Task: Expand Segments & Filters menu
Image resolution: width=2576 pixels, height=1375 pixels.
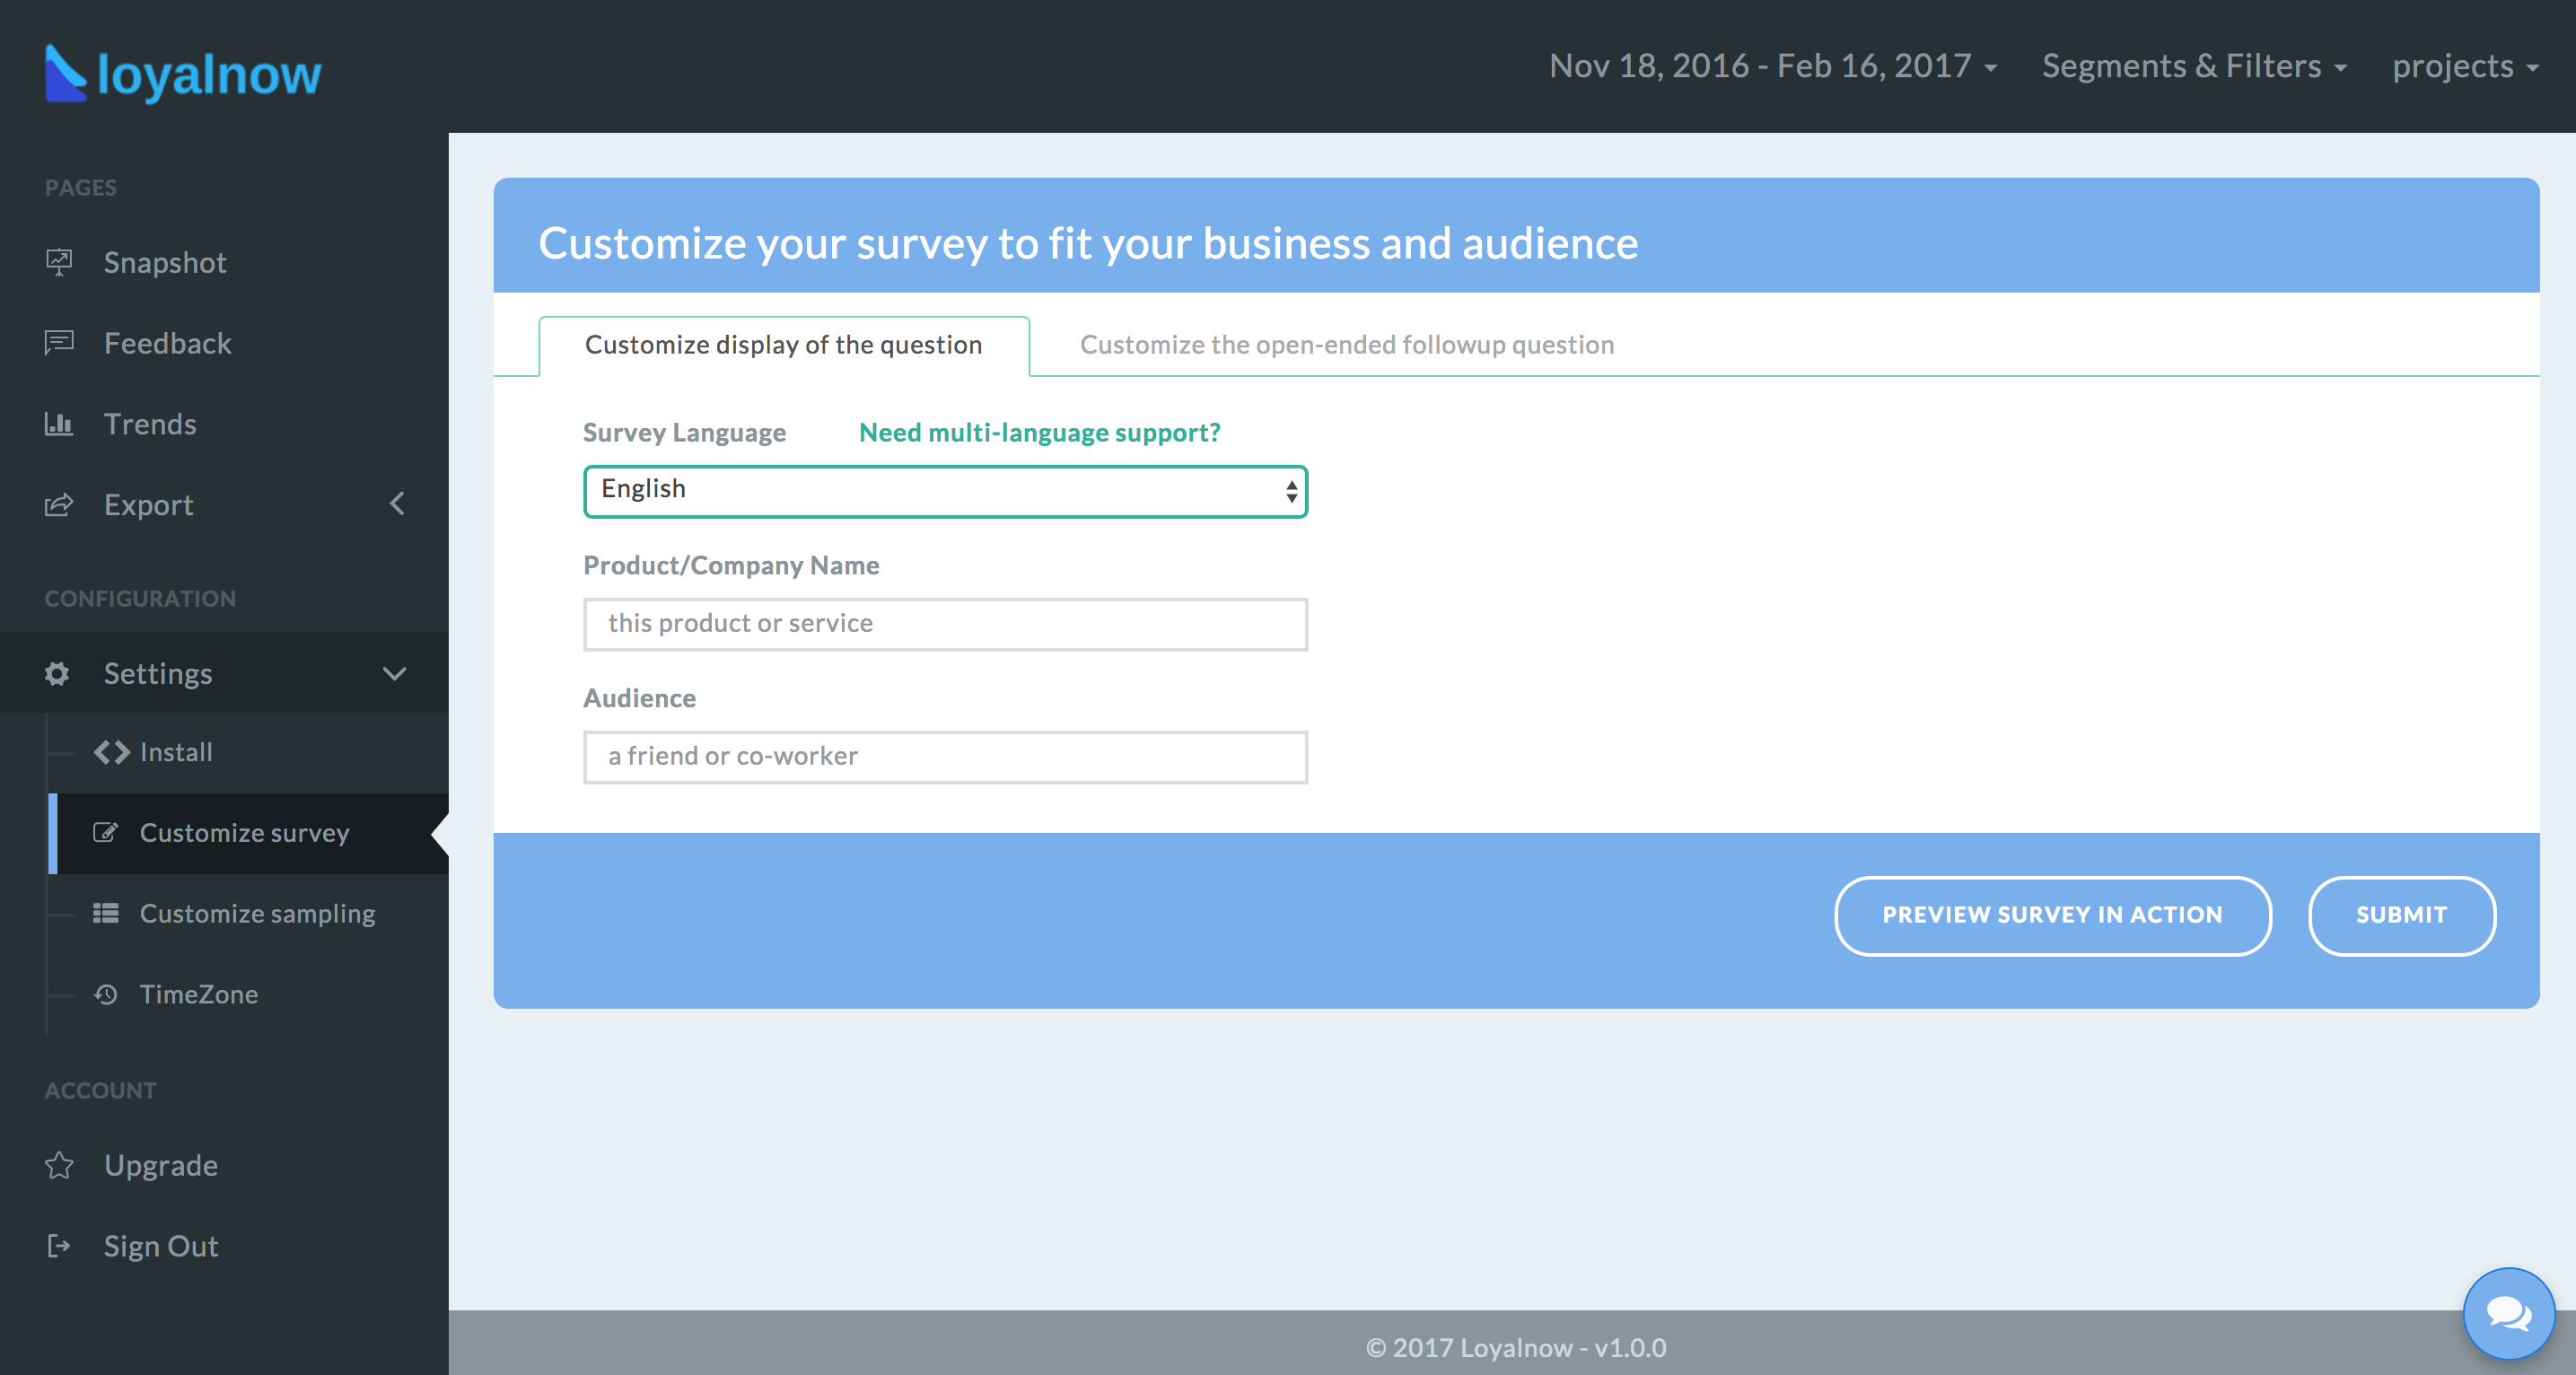Action: coord(2194,66)
